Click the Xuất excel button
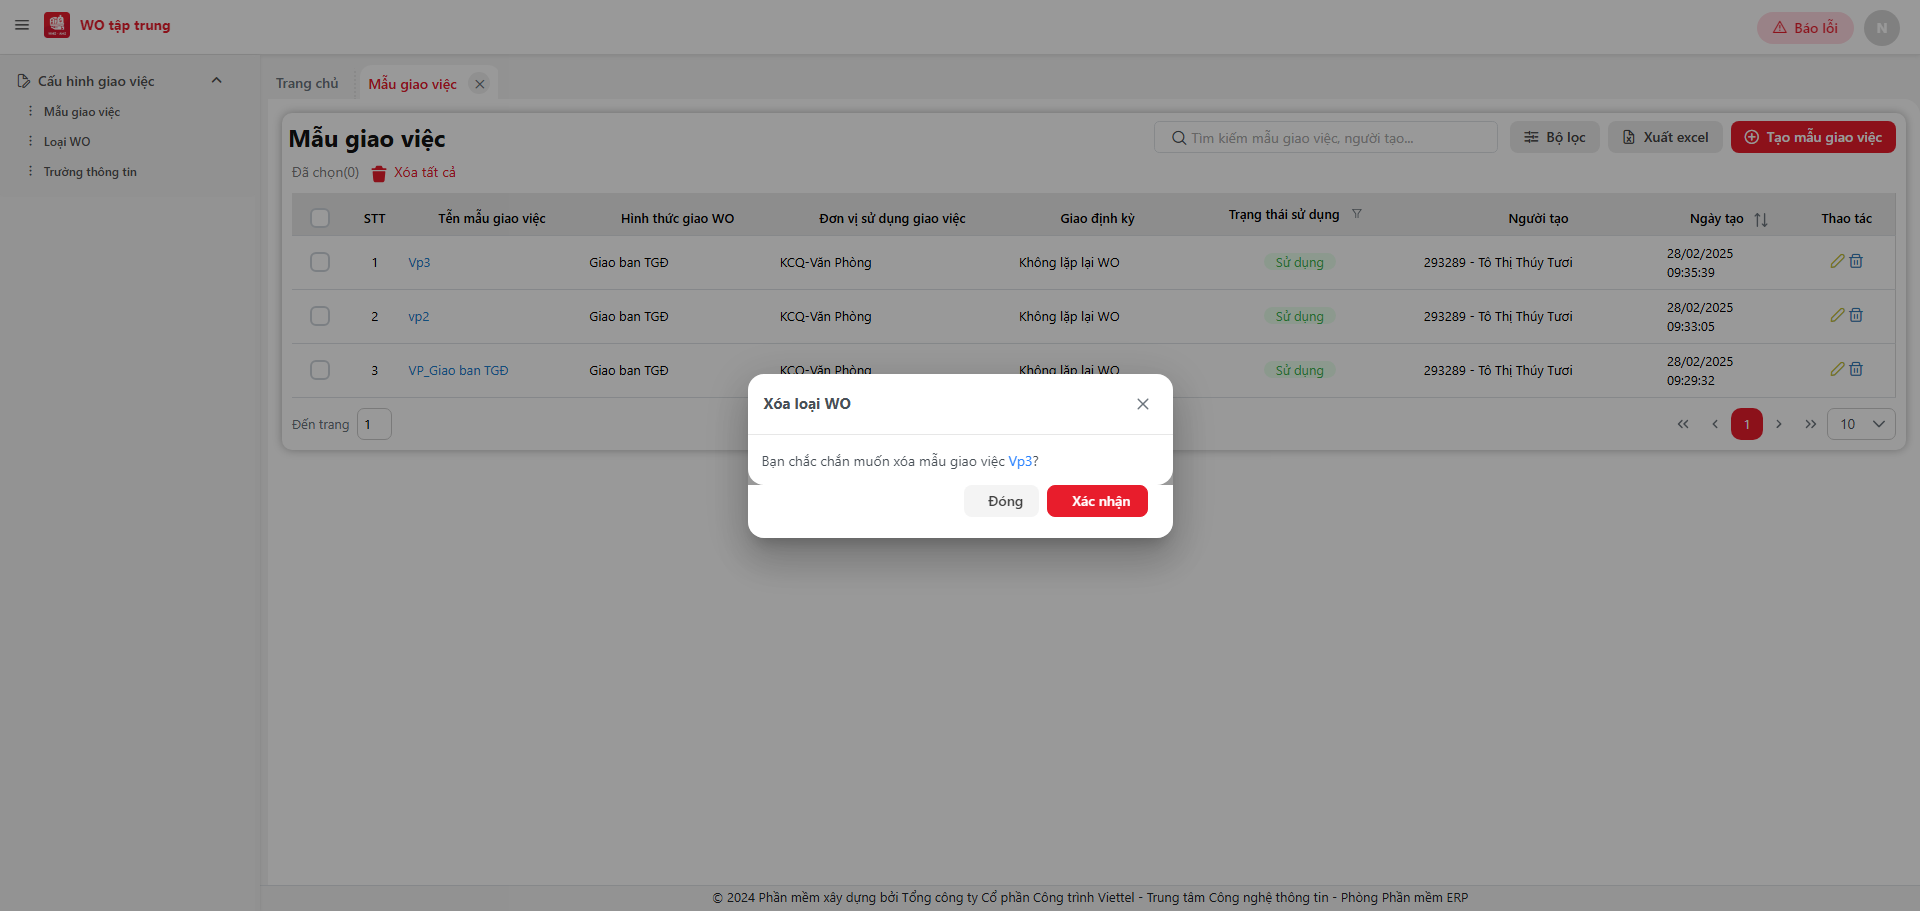This screenshot has width=1920, height=911. pos(1665,137)
